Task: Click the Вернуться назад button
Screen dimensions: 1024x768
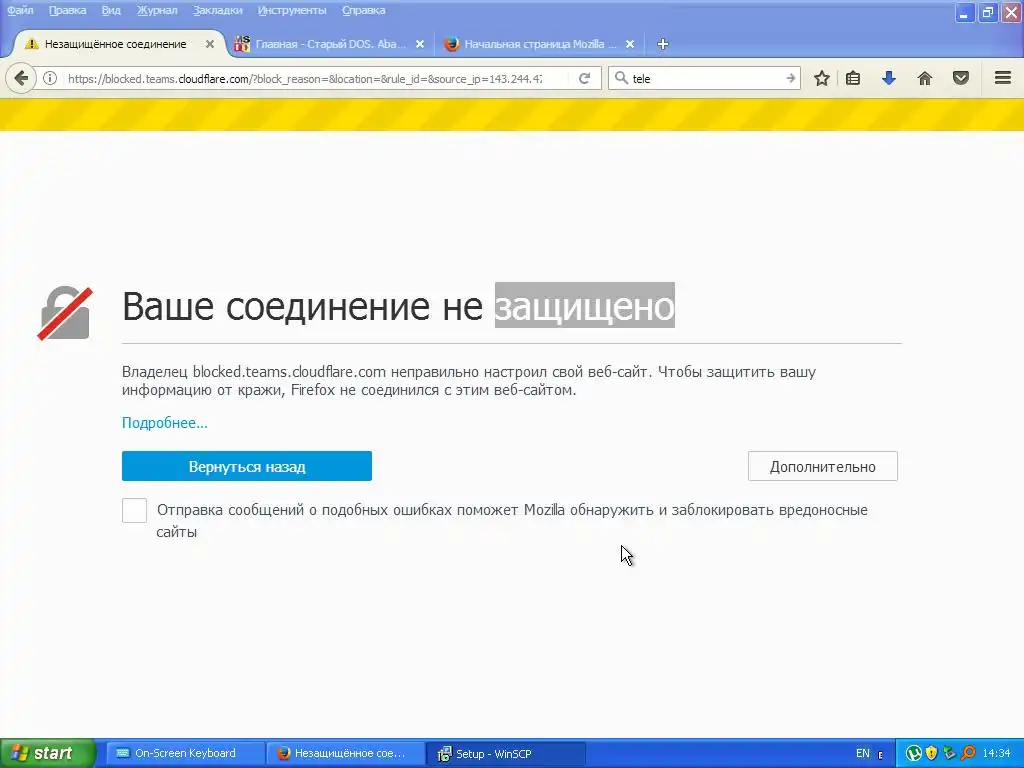Action: coord(247,466)
